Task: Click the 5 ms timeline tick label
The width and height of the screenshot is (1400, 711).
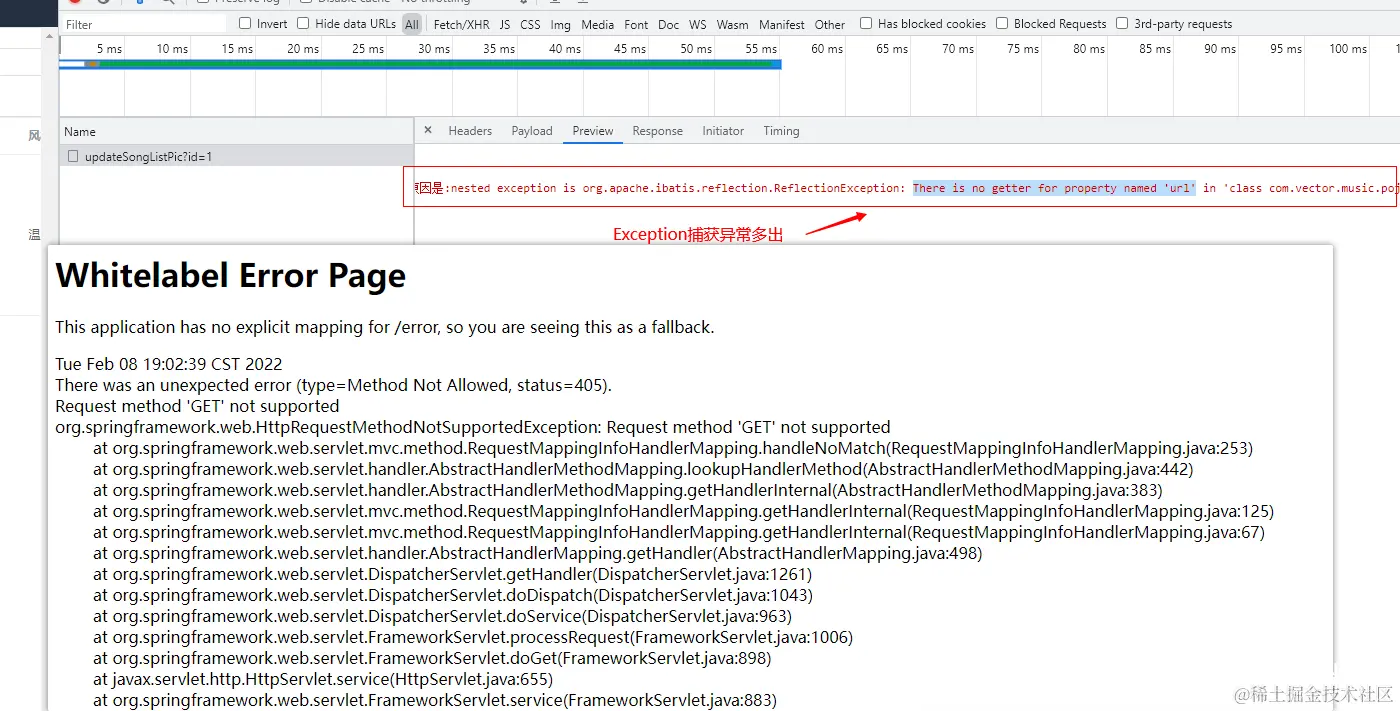Action: coord(109,49)
